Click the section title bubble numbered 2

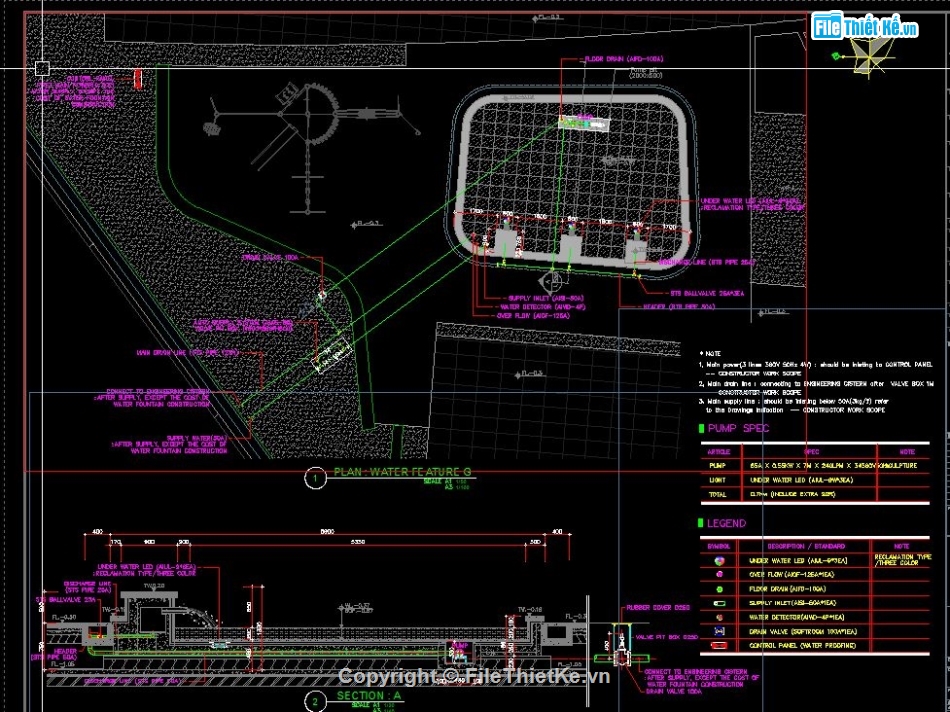314,702
